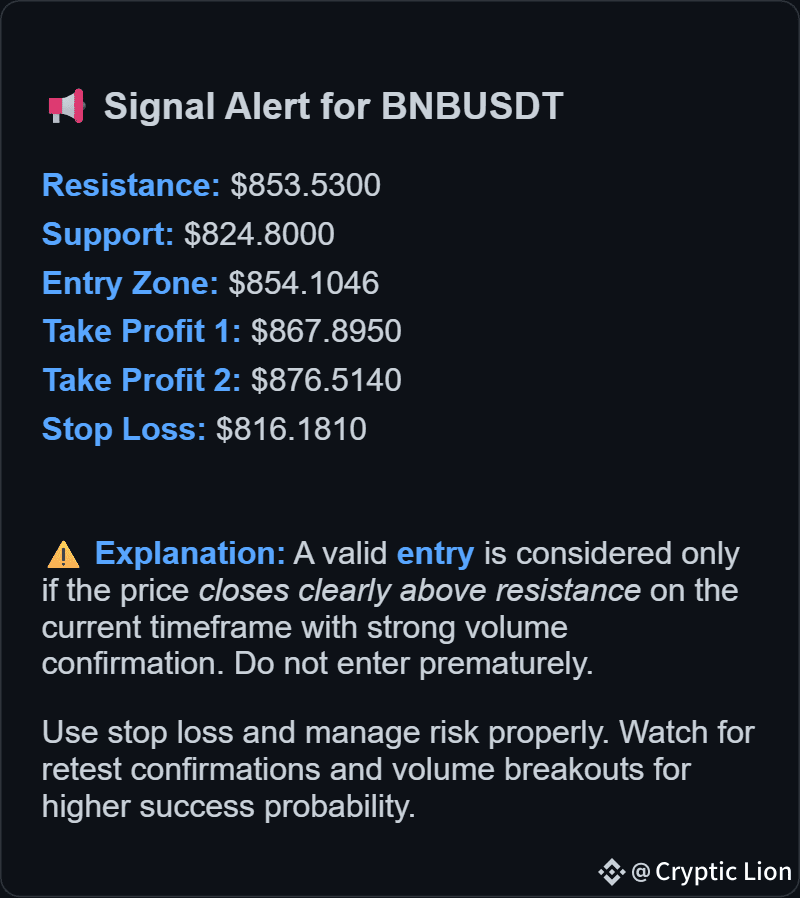800x898 pixels.
Task: Click the Binance logo near Cryptic Lion
Action: pyautogui.click(x=612, y=872)
